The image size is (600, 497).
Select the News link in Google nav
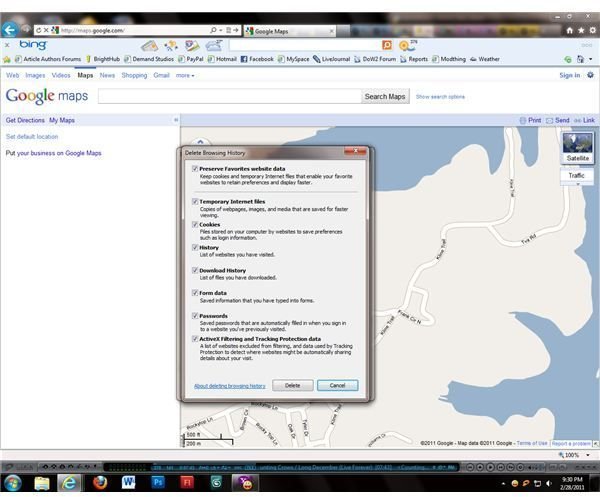click(107, 75)
